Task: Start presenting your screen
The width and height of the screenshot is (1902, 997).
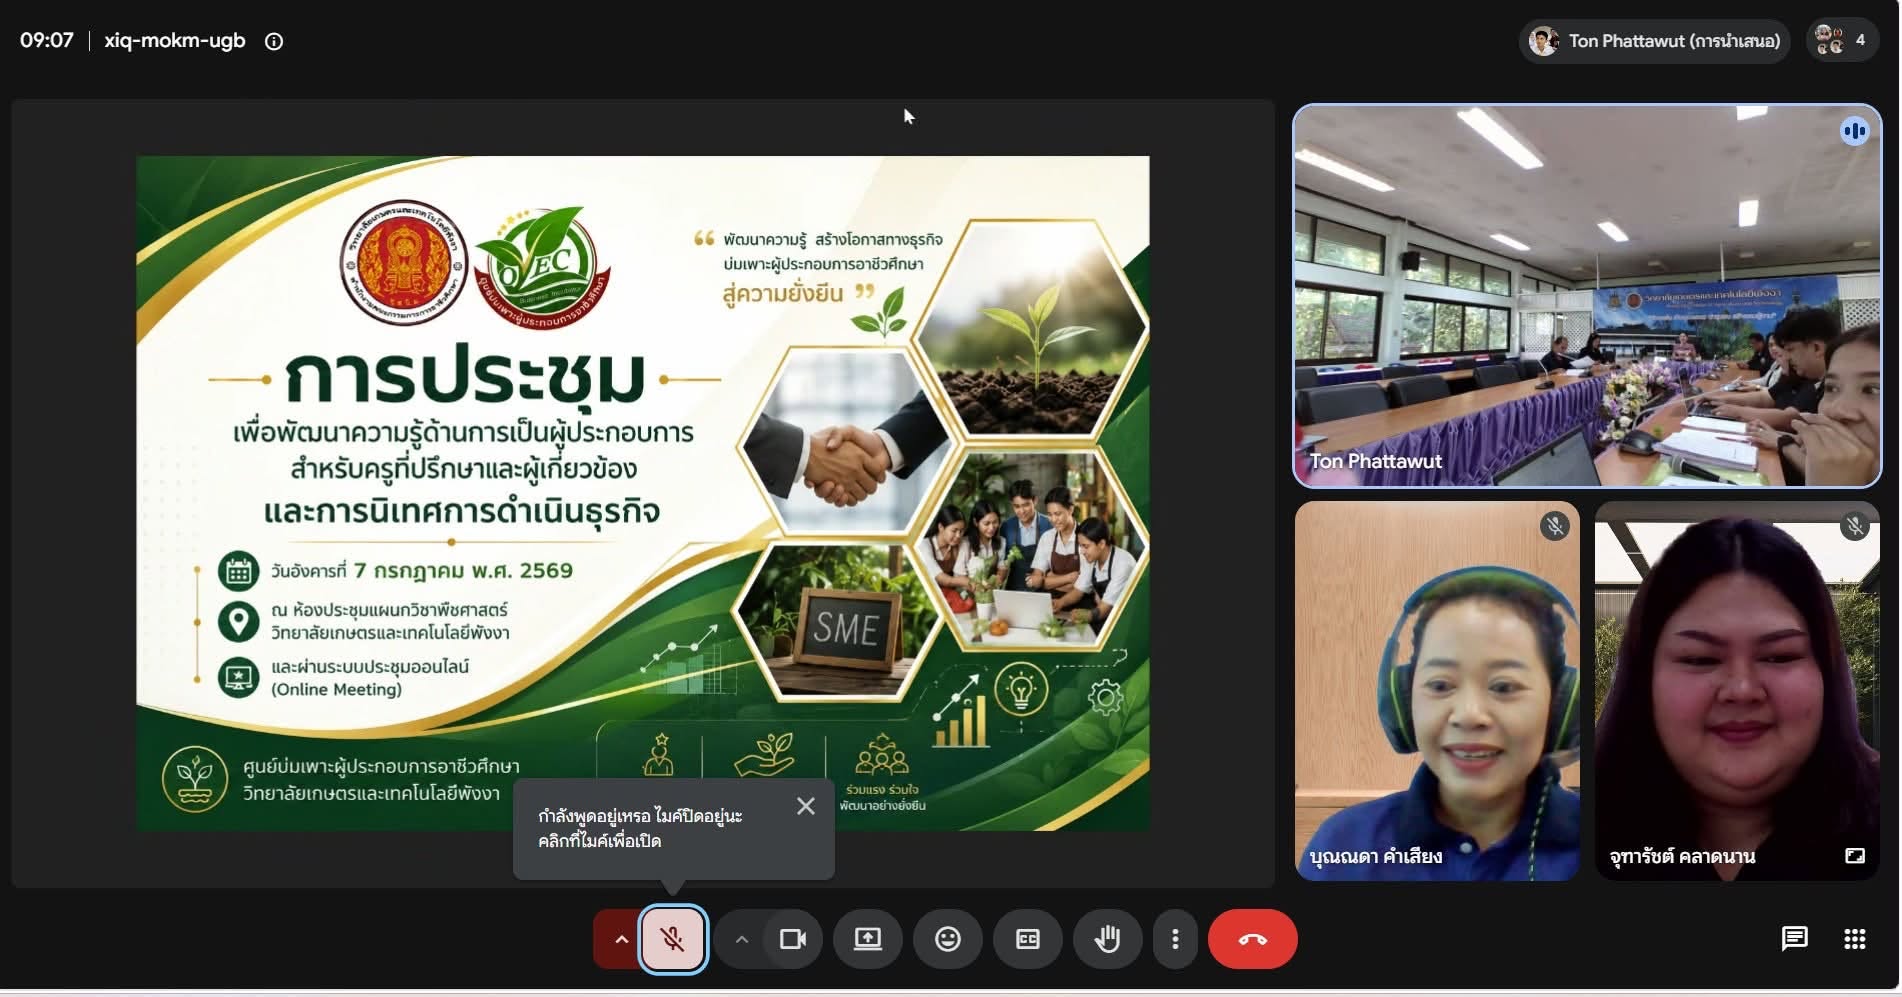Action: [867, 939]
